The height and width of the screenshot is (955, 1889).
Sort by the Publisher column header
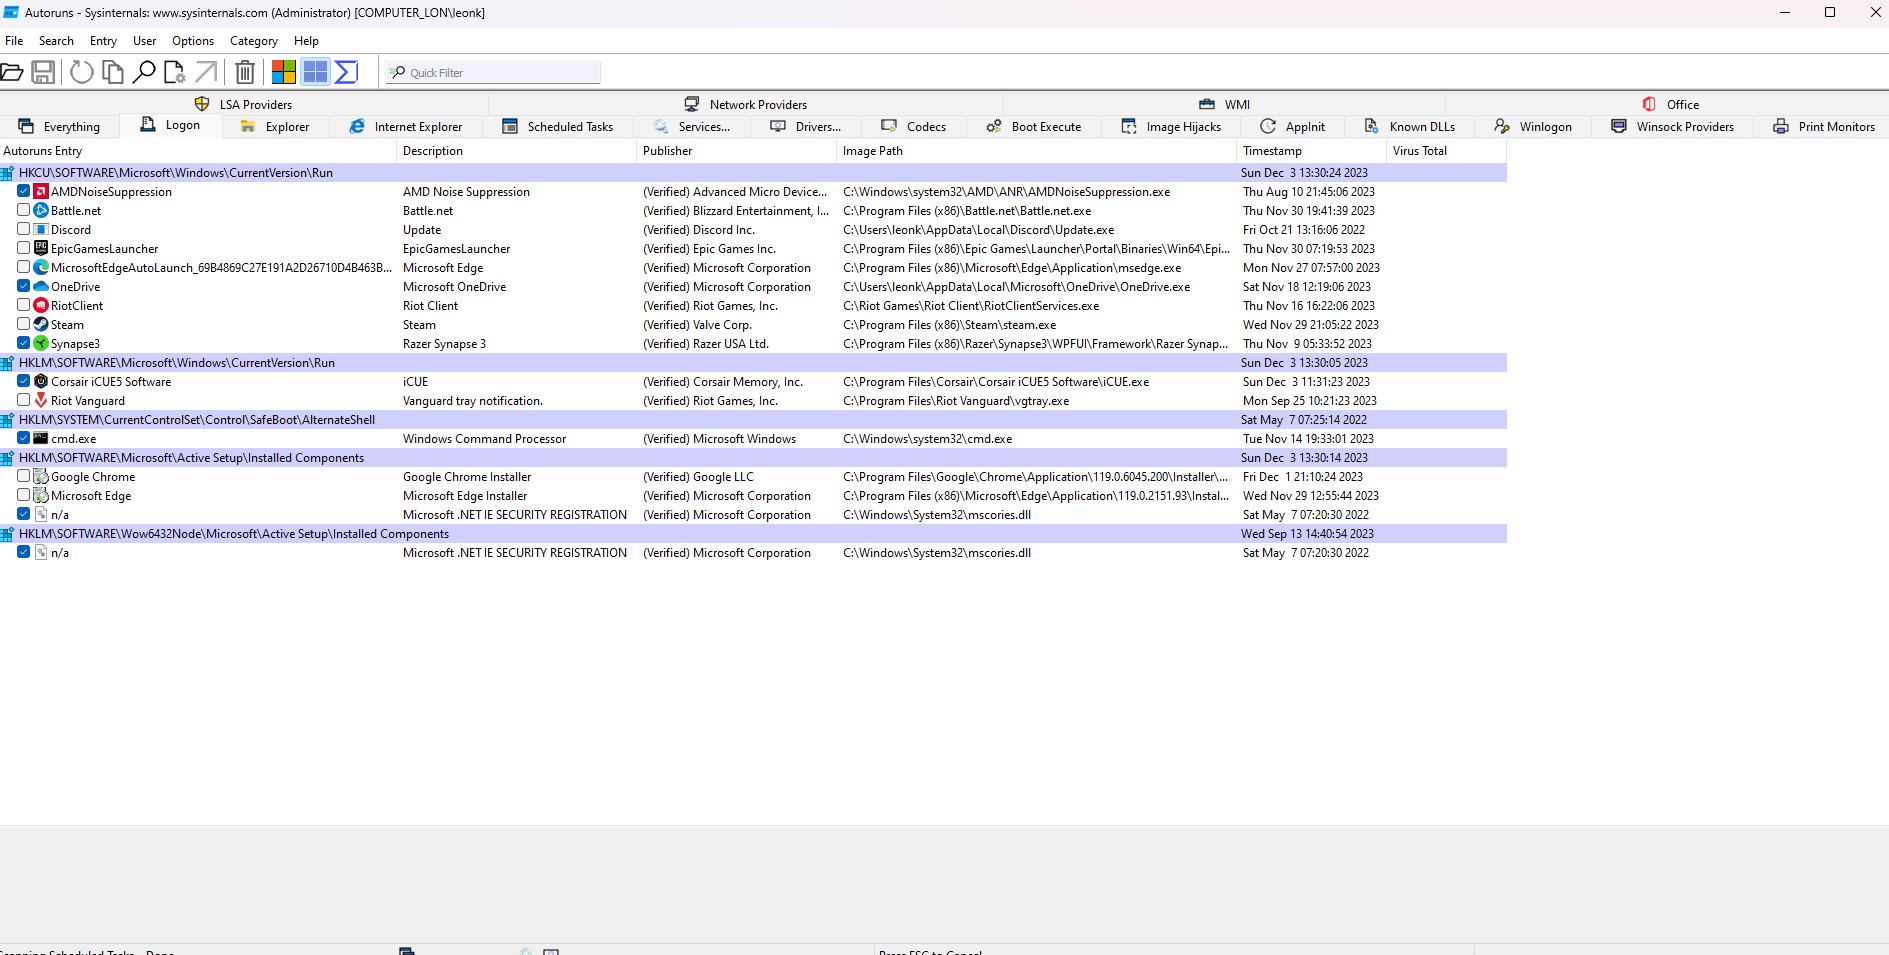[x=736, y=151]
